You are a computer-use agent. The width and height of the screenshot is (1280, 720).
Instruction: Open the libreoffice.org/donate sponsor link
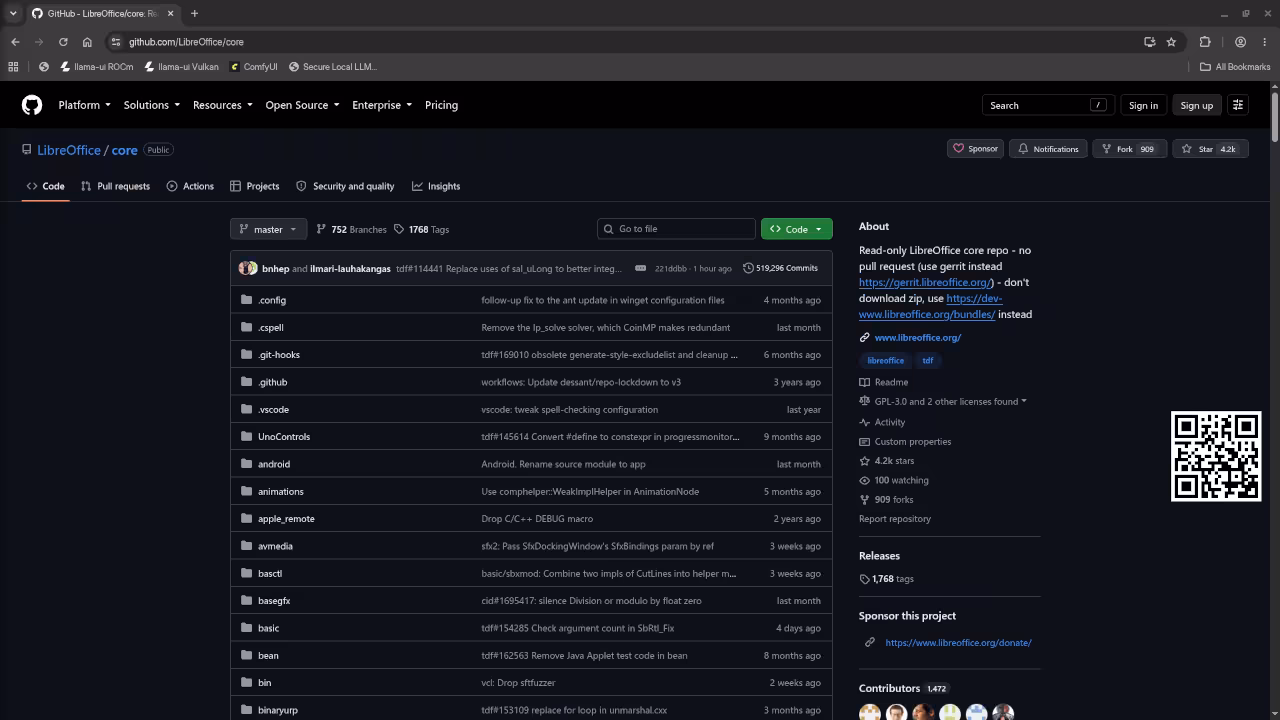[958, 642]
